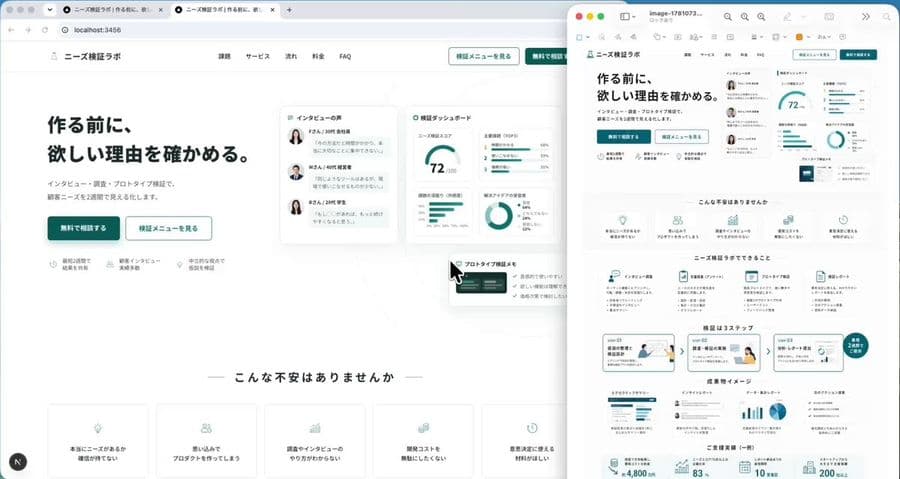Click 調査やインタビューの card in browser
This screenshot has width=900, height=479.
pyautogui.click(x=315, y=441)
